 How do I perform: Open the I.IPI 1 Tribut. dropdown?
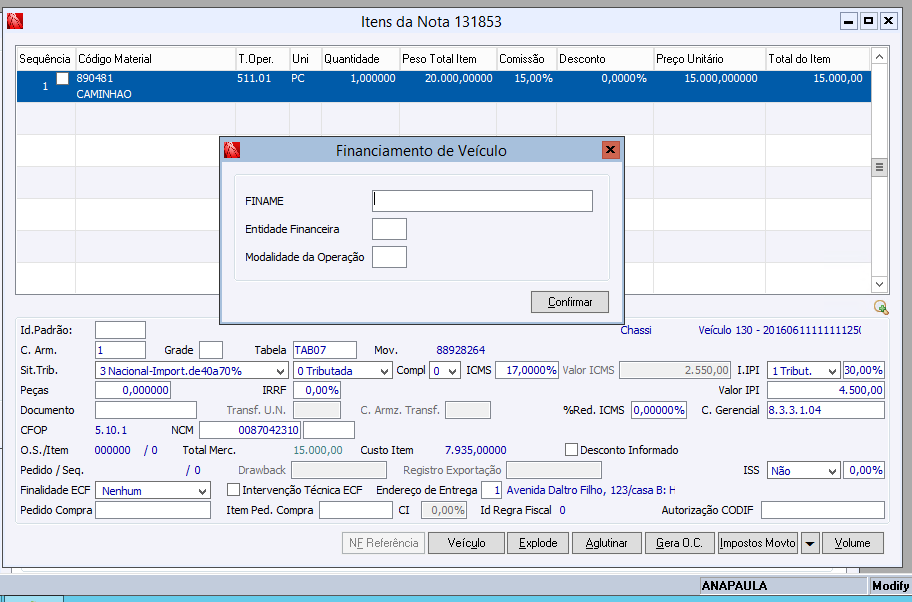click(833, 371)
